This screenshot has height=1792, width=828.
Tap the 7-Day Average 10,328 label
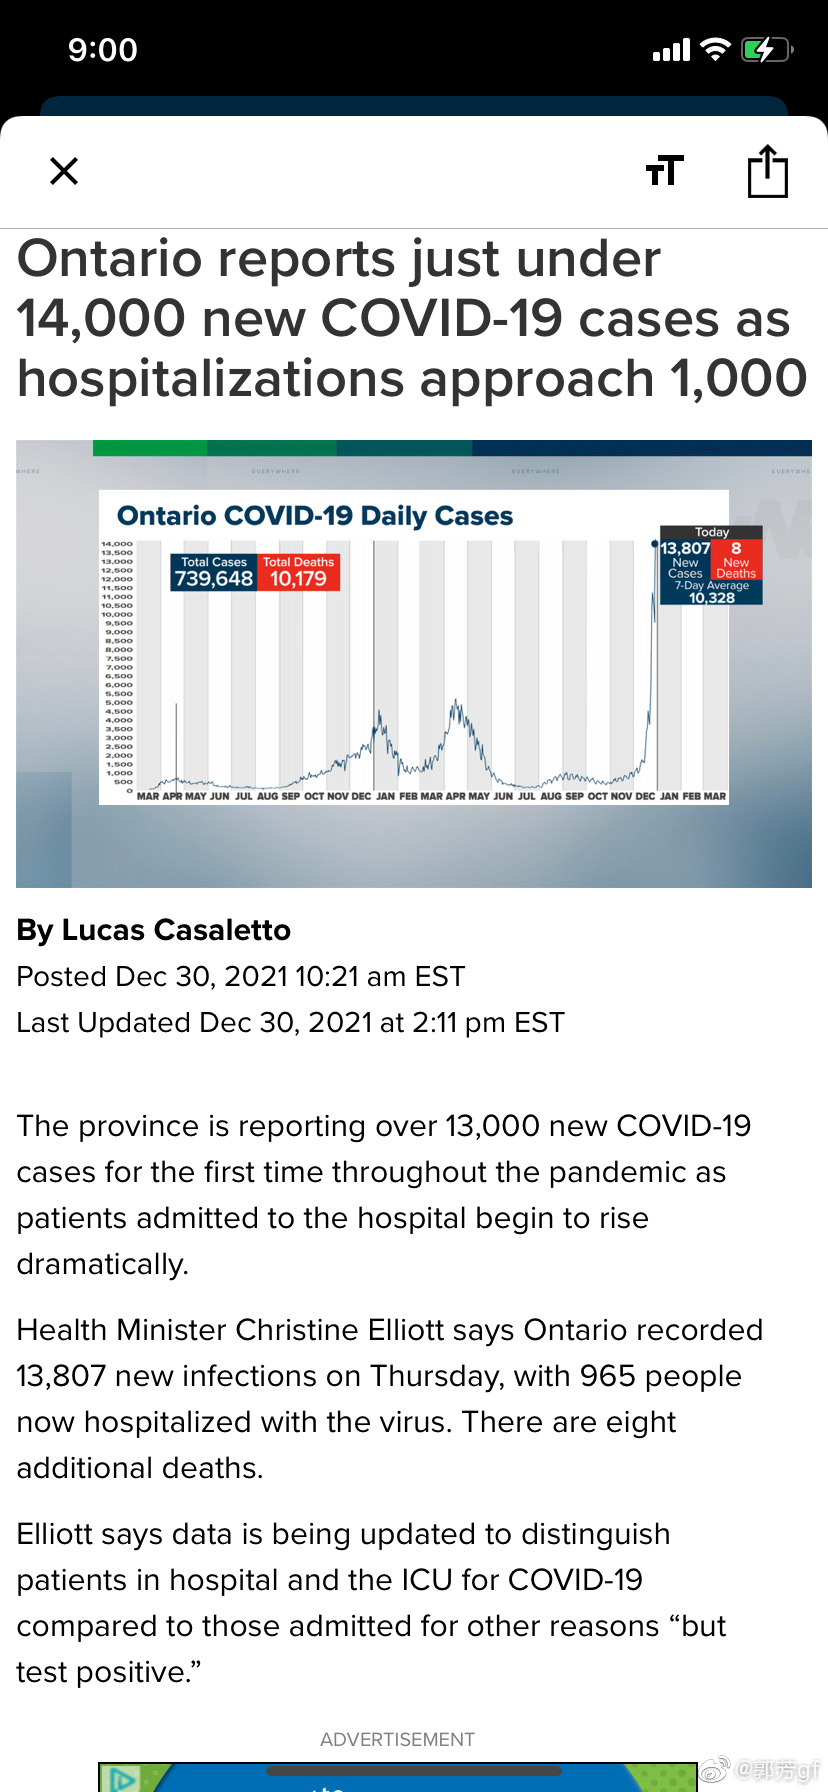tap(712, 592)
